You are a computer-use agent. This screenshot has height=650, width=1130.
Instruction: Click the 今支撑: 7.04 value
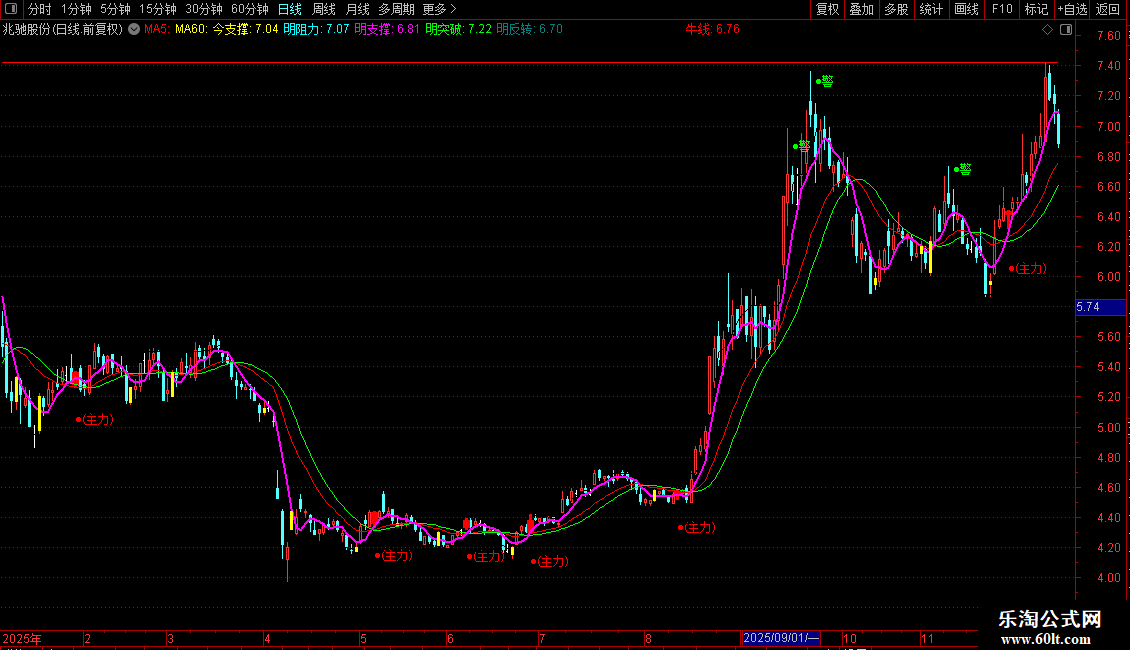coord(245,30)
